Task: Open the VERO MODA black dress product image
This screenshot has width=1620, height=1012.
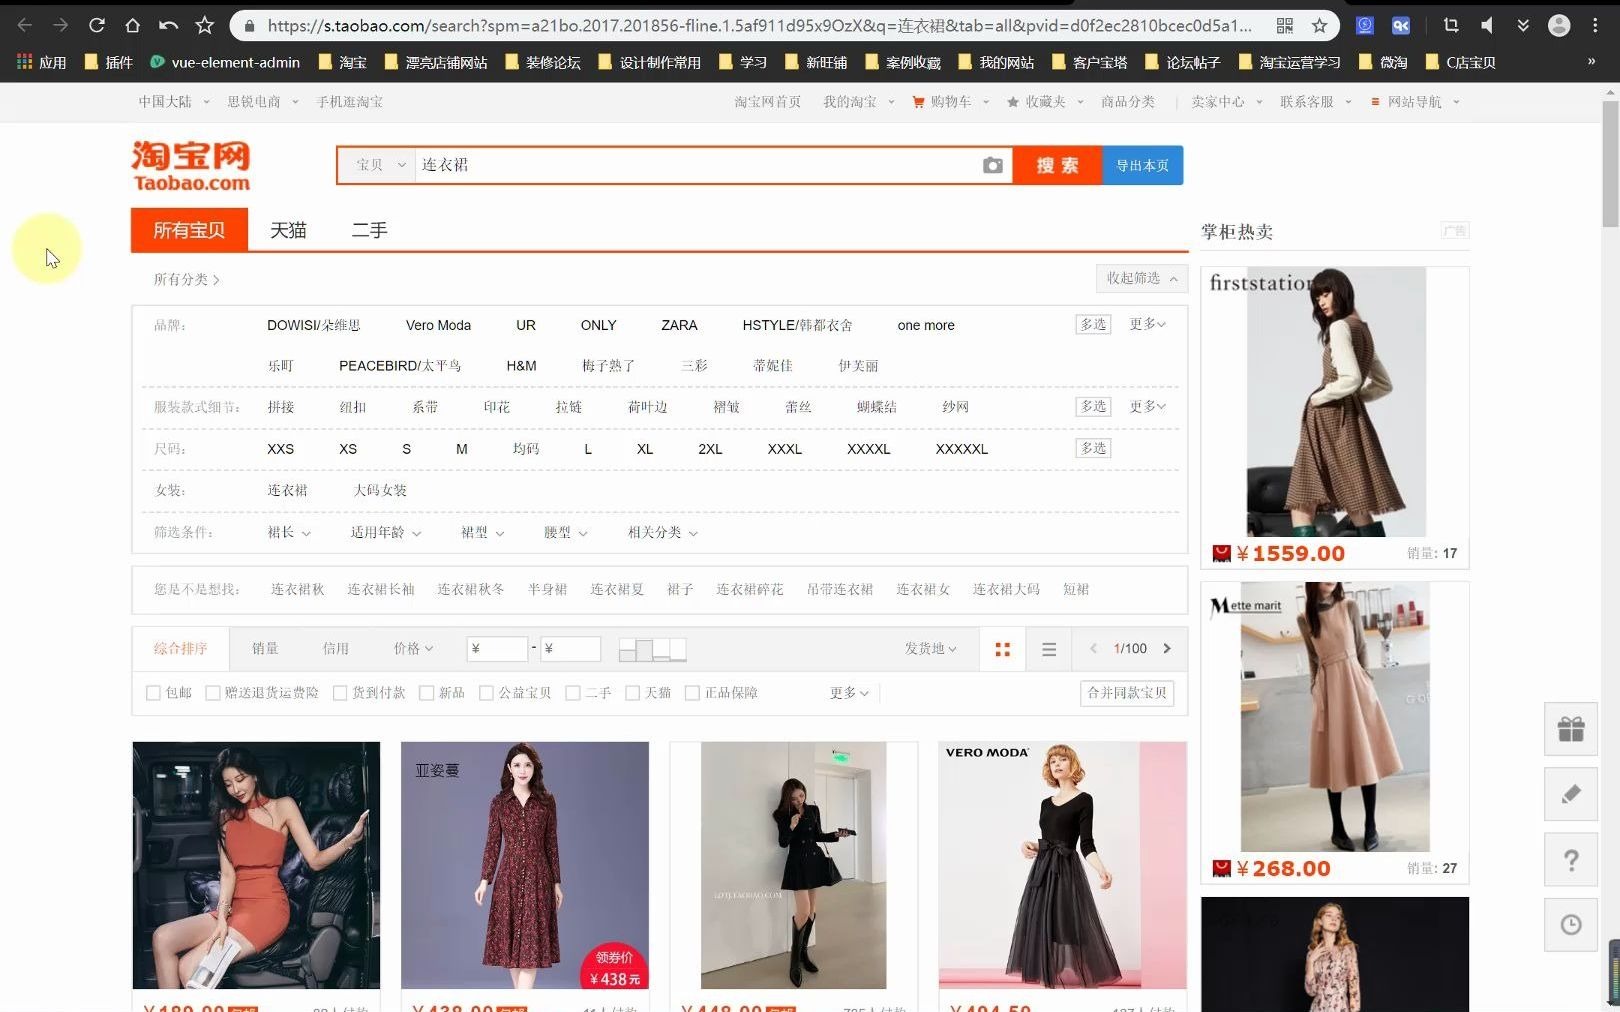Action: point(1062,865)
